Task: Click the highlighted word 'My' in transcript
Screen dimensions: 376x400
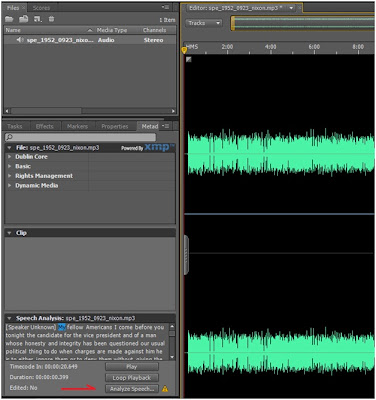Action: coord(62,327)
